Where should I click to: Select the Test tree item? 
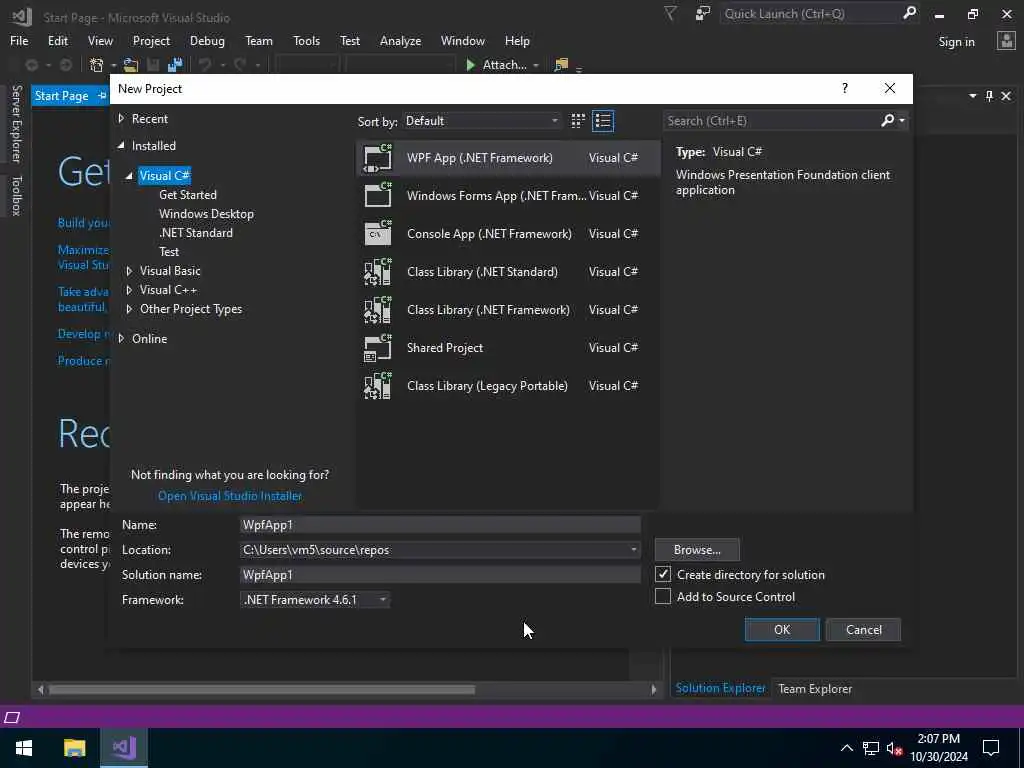click(168, 251)
